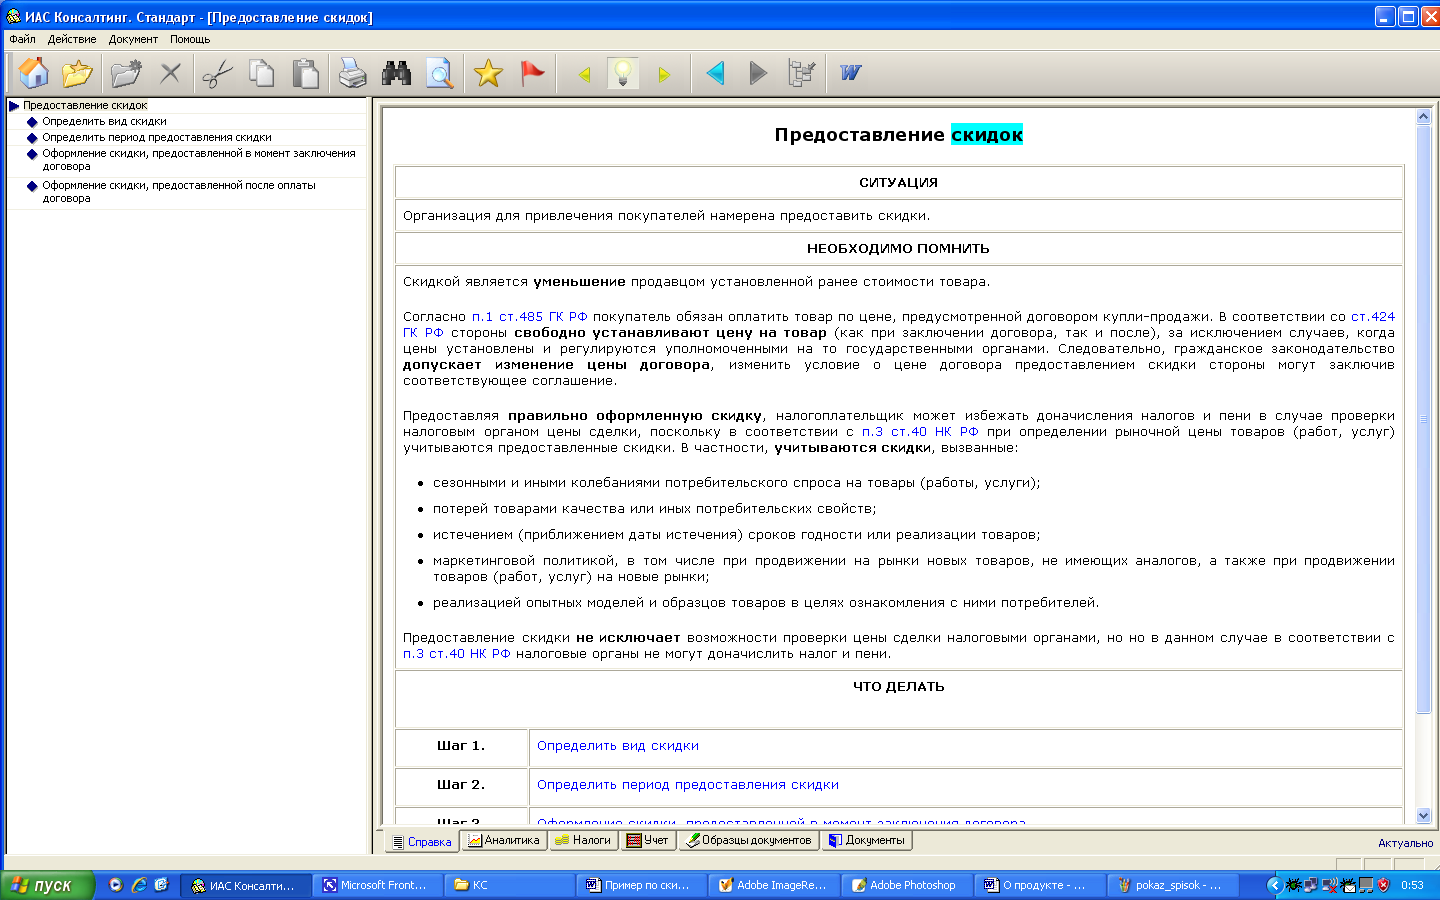Open the п.1 ст.485 ГК РФ link
The image size is (1440, 900).
[530, 316]
